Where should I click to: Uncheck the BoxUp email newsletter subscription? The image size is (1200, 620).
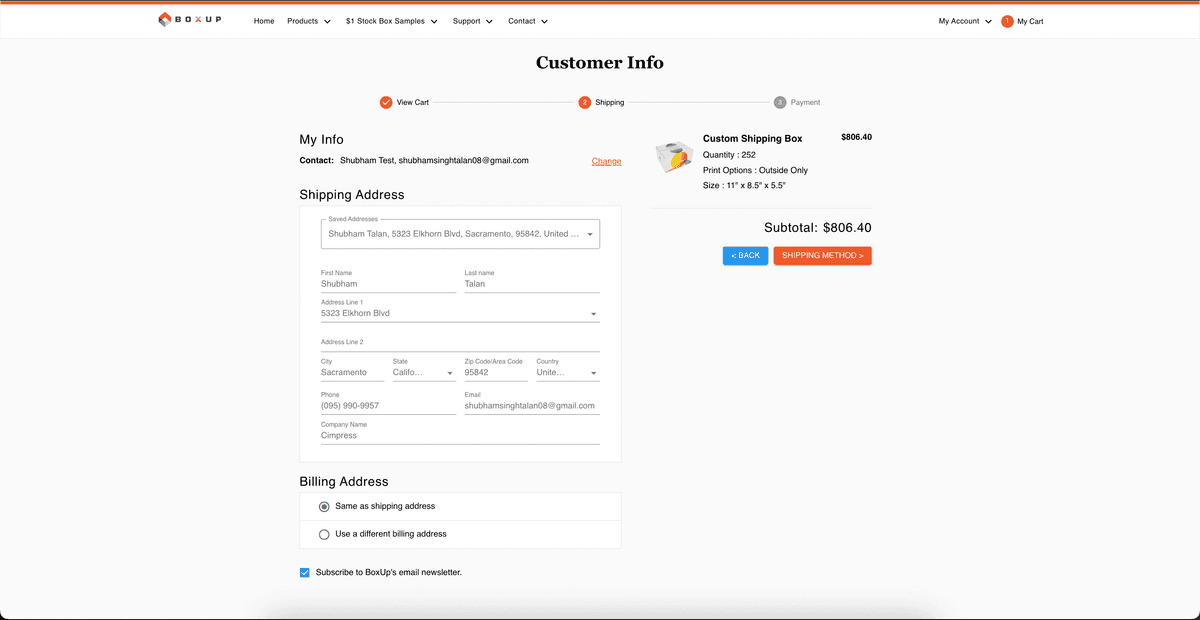[305, 573]
